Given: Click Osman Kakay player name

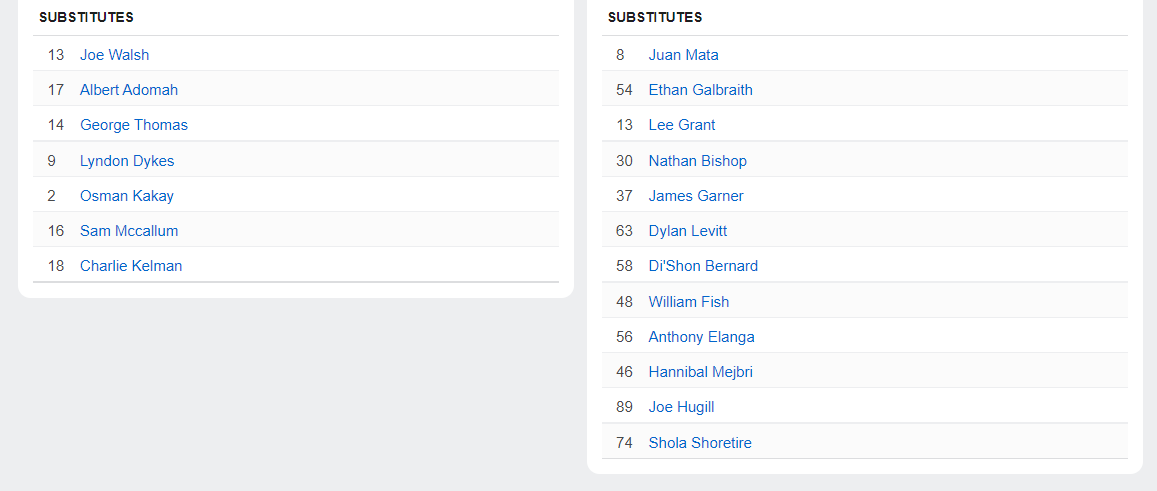Looking at the screenshot, I should 127,196.
